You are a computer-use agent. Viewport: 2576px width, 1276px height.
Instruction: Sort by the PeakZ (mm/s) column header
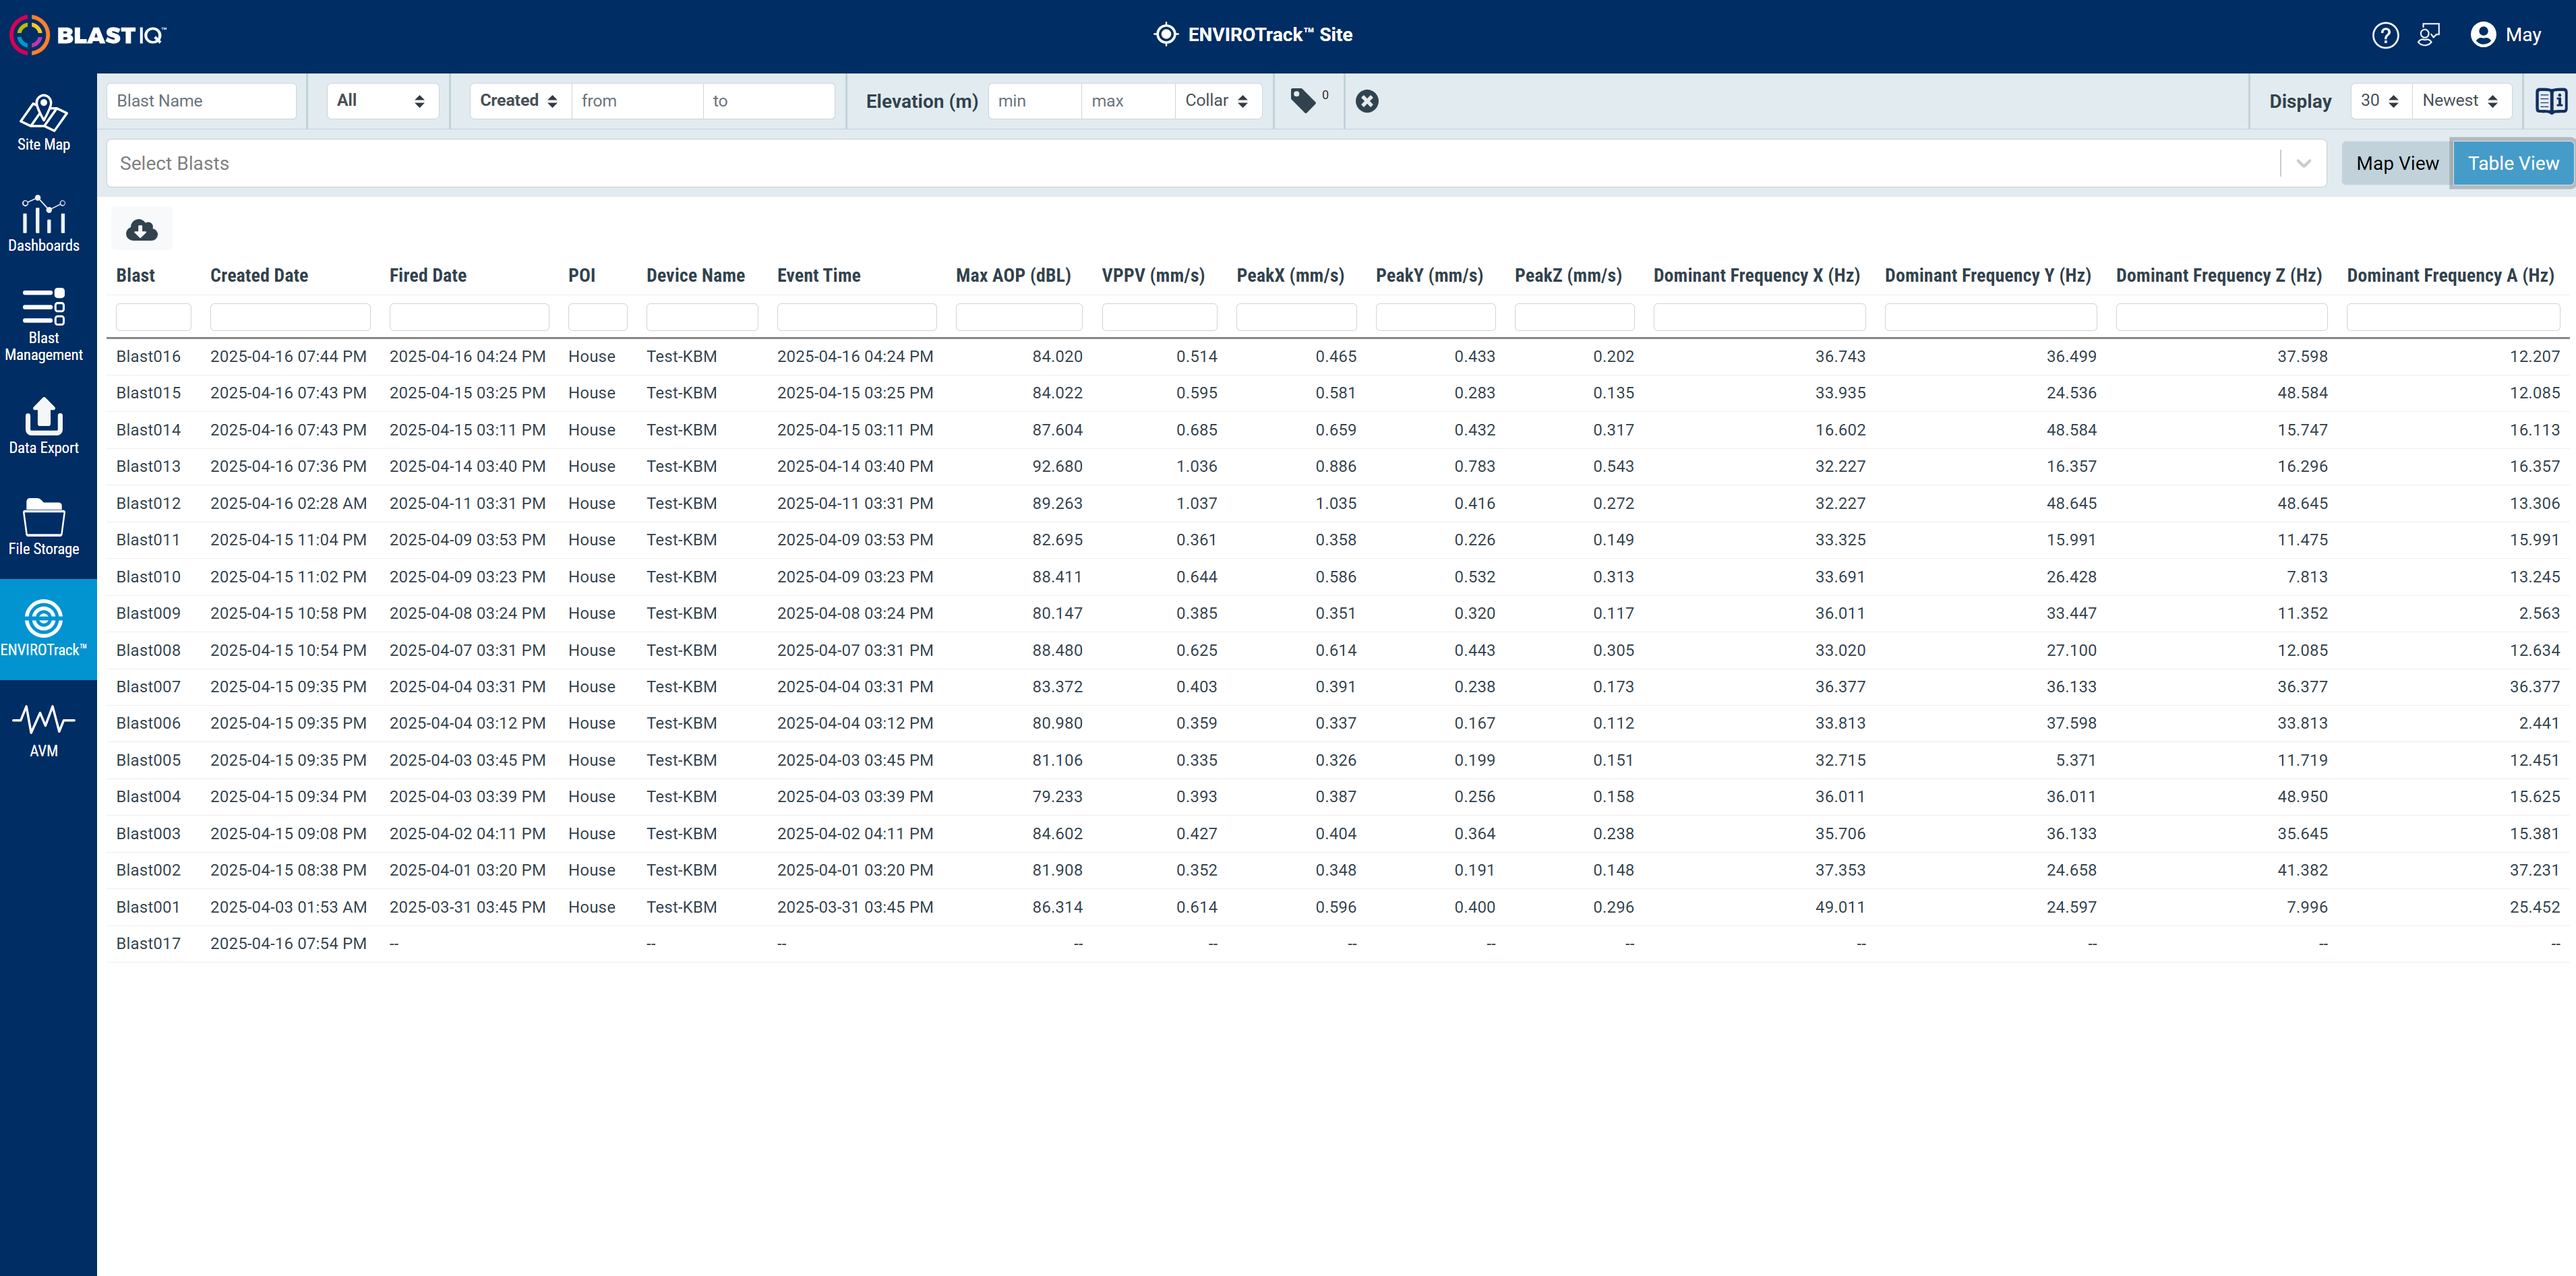tap(1568, 276)
